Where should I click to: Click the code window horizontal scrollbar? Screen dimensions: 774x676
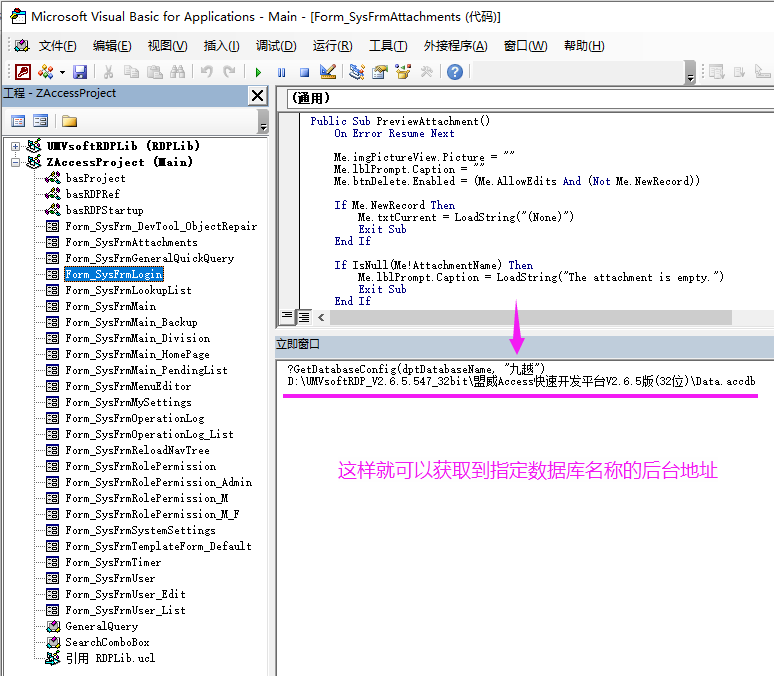[531, 318]
